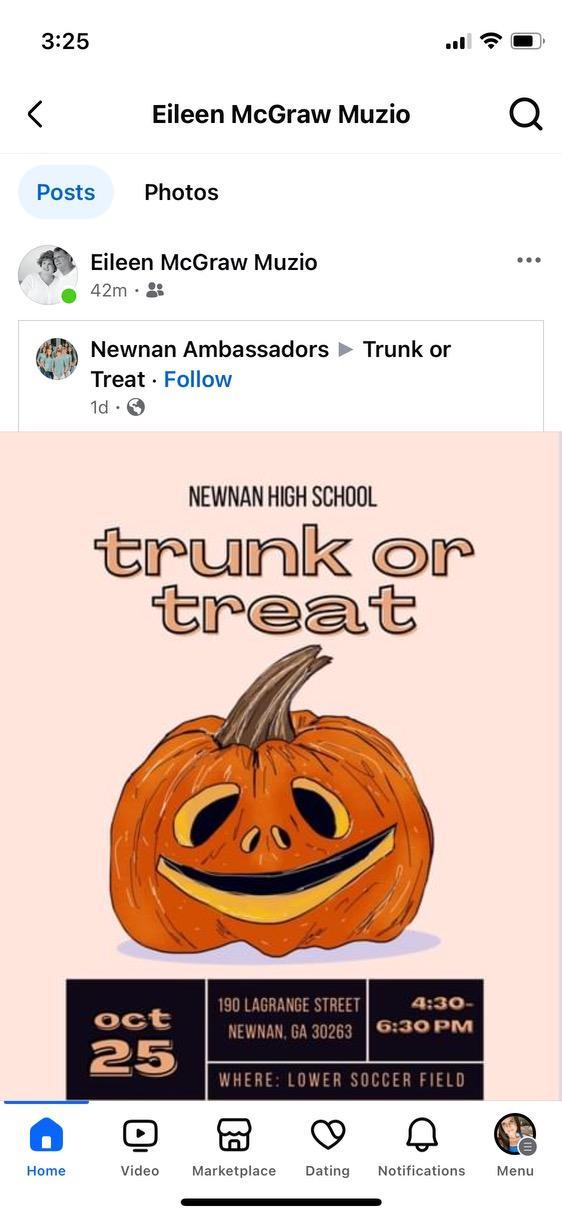Tap Newnan Ambassadors profile thumbnail
562x1218 pixels.
click(x=57, y=359)
